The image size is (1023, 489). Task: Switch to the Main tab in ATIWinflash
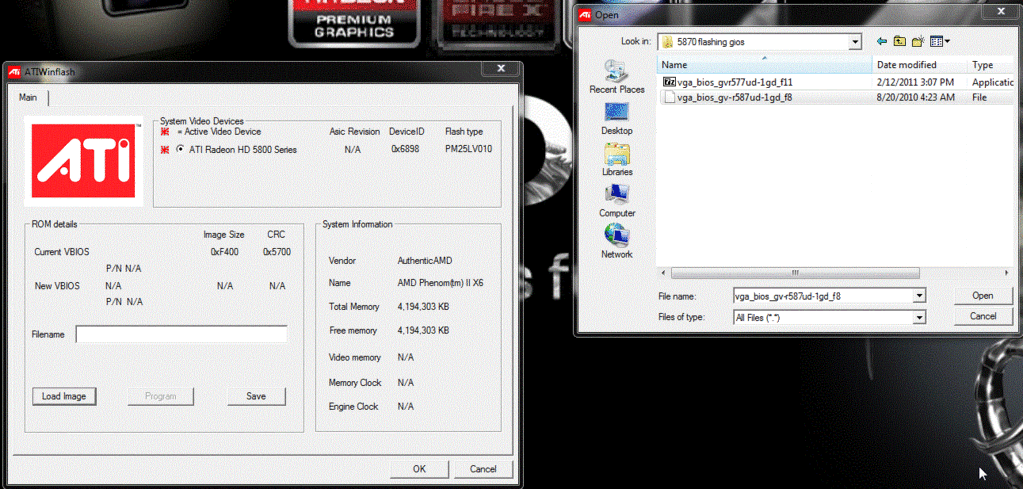point(28,98)
